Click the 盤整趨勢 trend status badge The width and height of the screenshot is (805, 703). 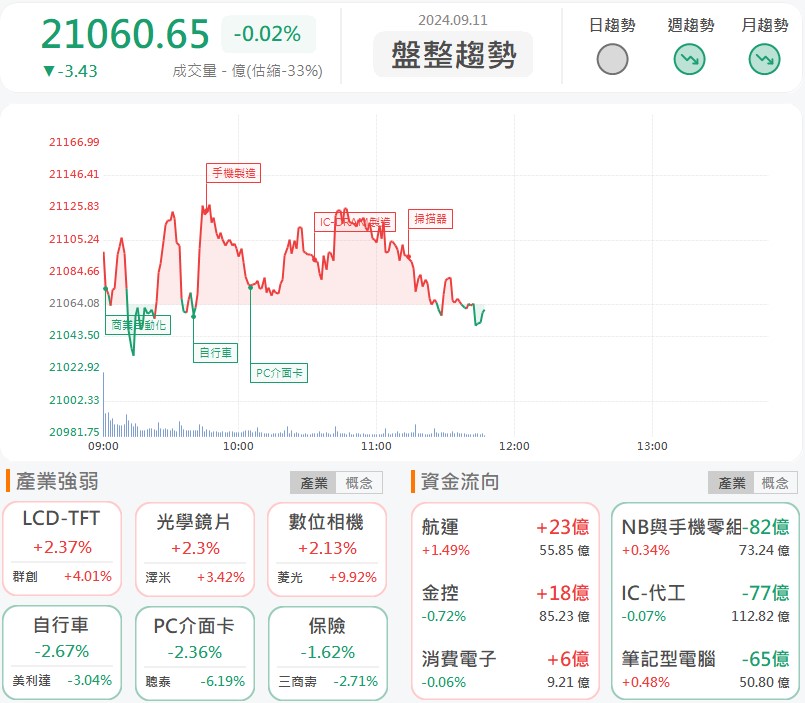[x=453, y=54]
